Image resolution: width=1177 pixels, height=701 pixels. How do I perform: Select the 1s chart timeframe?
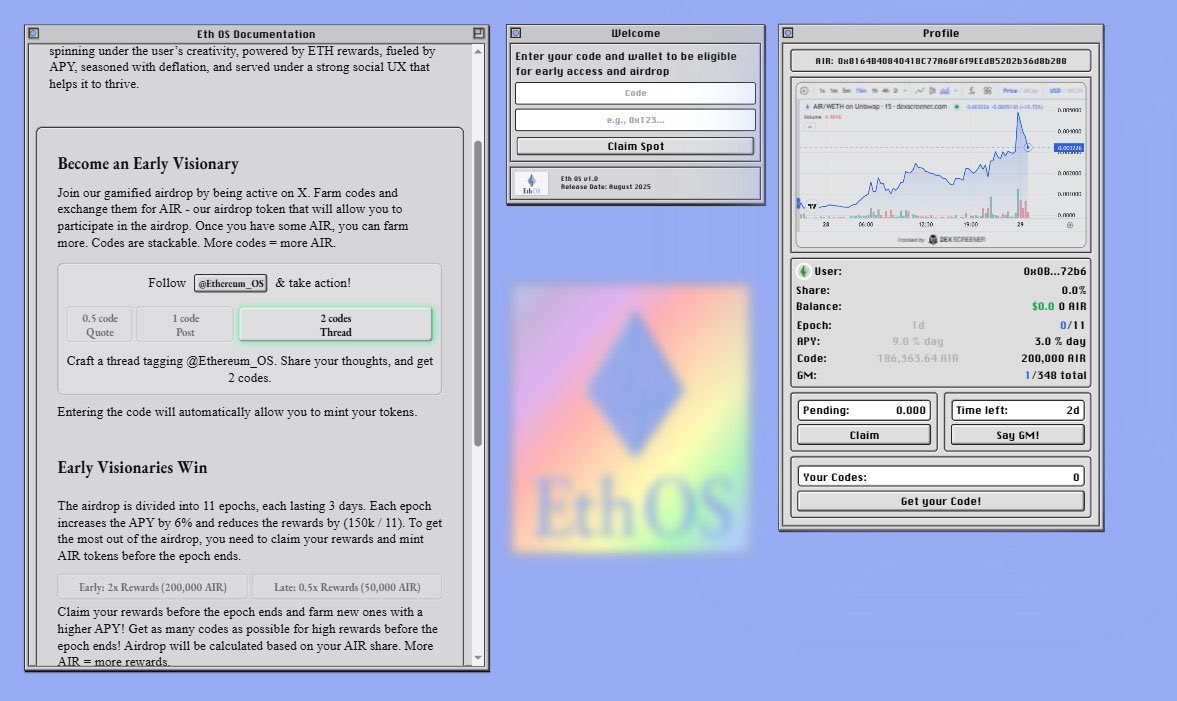[822, 91]
